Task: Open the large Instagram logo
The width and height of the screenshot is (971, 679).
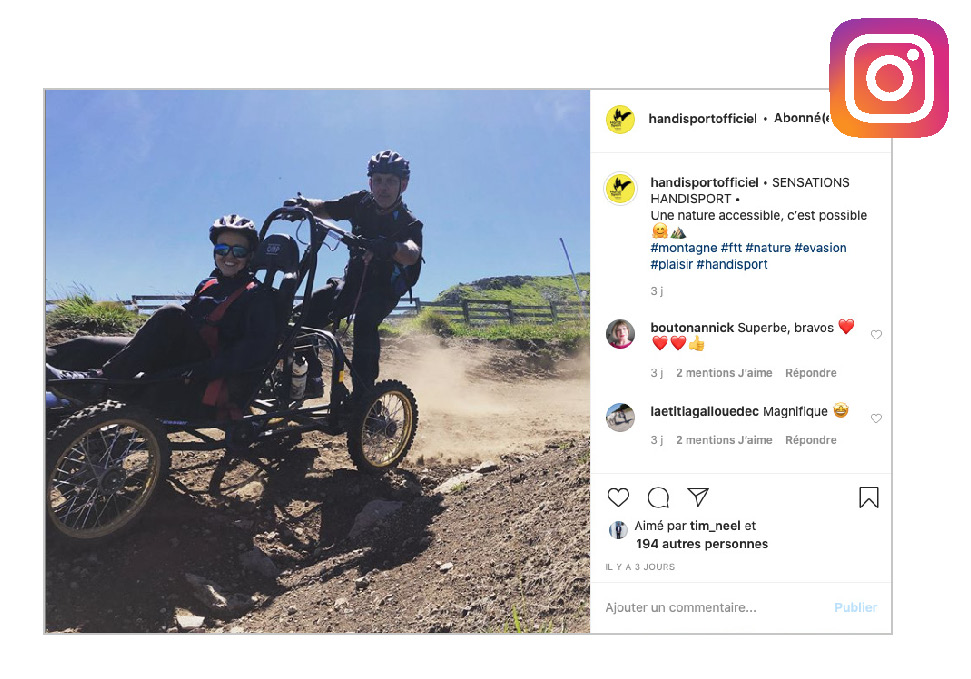Action: [x=889, y=77]
